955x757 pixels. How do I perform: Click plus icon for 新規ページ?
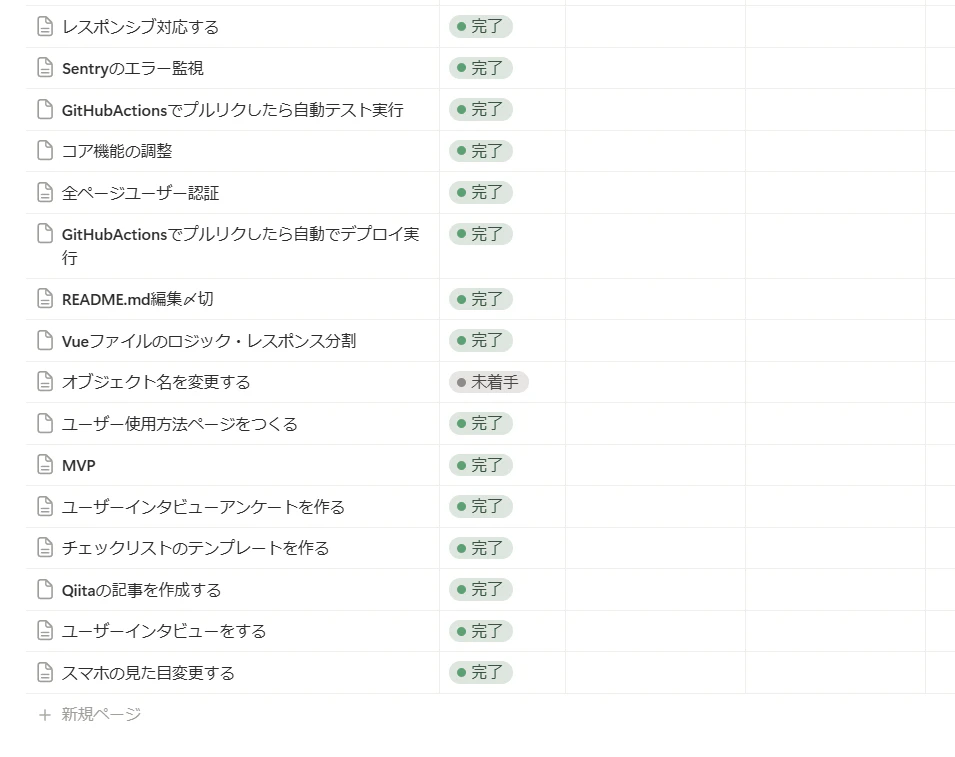point(44,714)
